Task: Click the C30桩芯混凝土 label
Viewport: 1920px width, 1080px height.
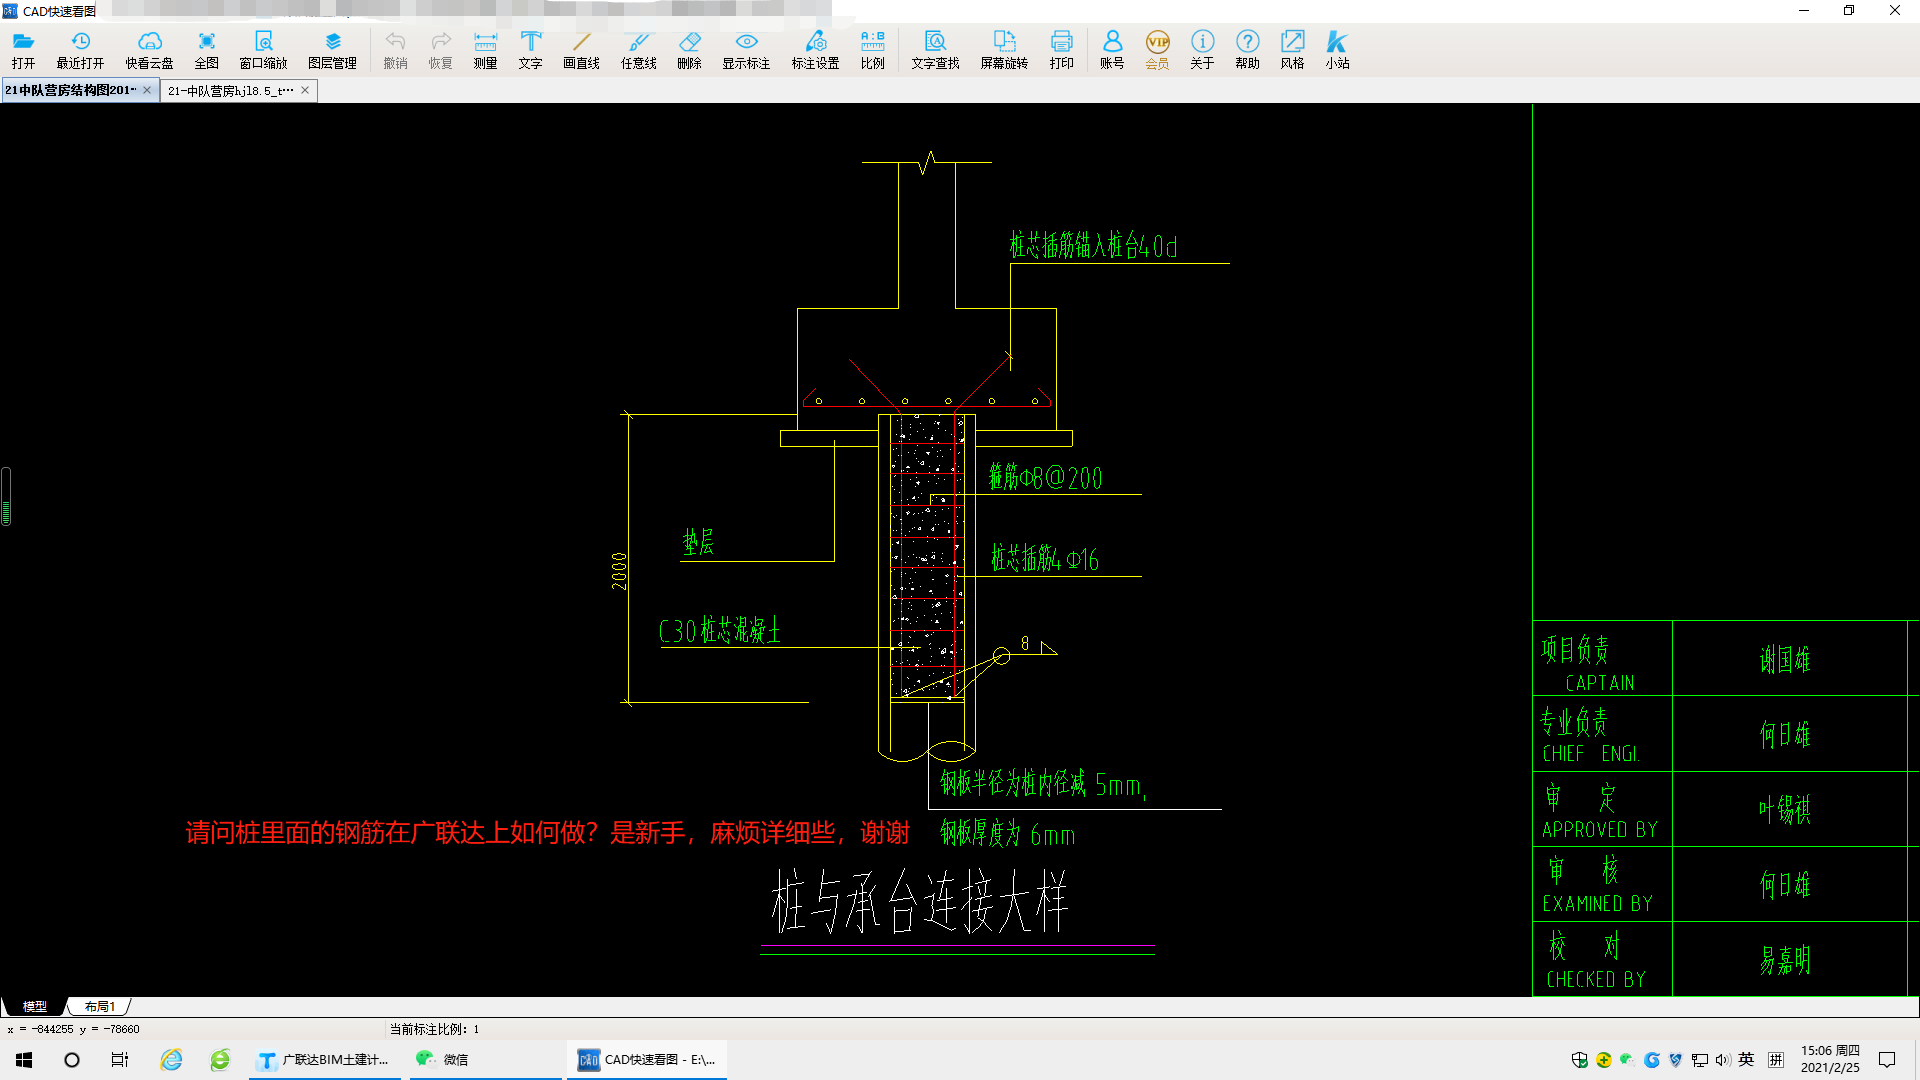Action: (719, 630)
